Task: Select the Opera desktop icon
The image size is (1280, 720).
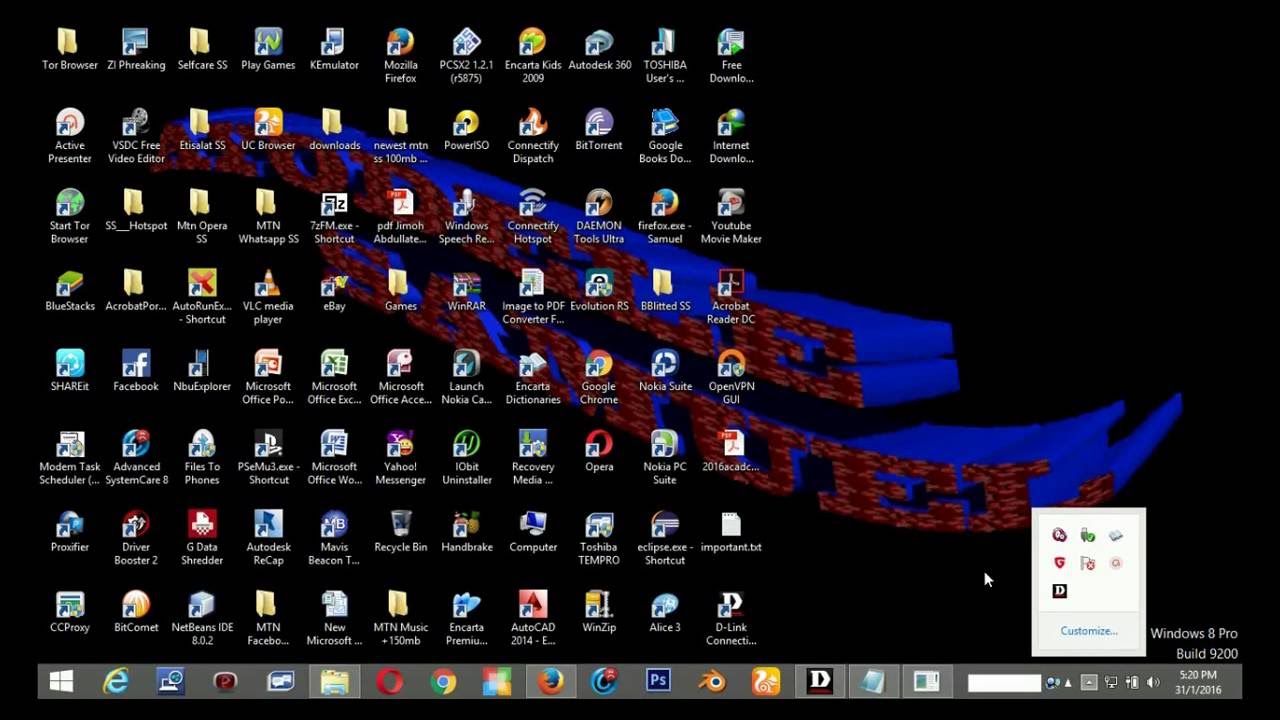Action: 599,452
